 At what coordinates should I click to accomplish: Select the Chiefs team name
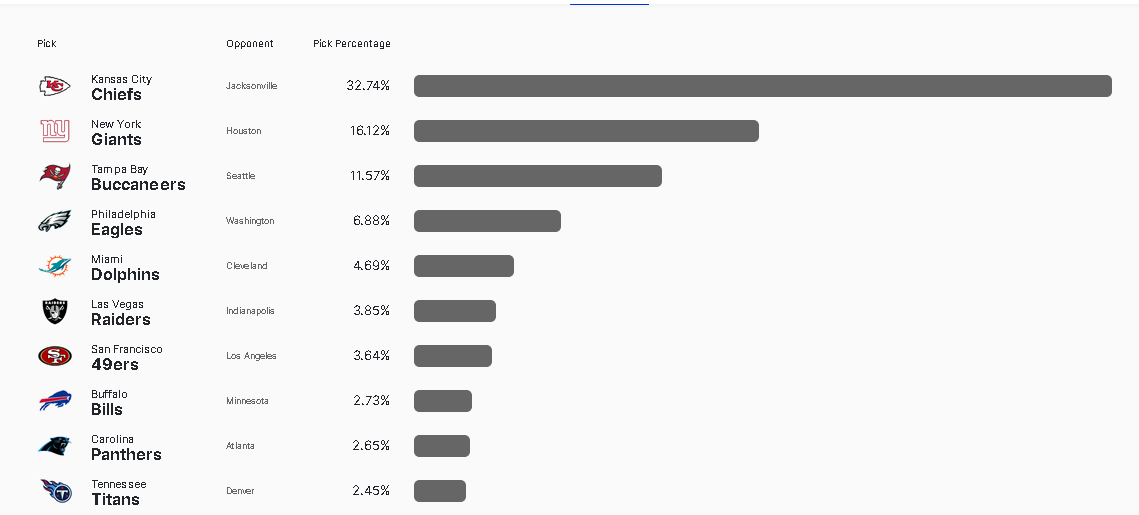[116, 95]
